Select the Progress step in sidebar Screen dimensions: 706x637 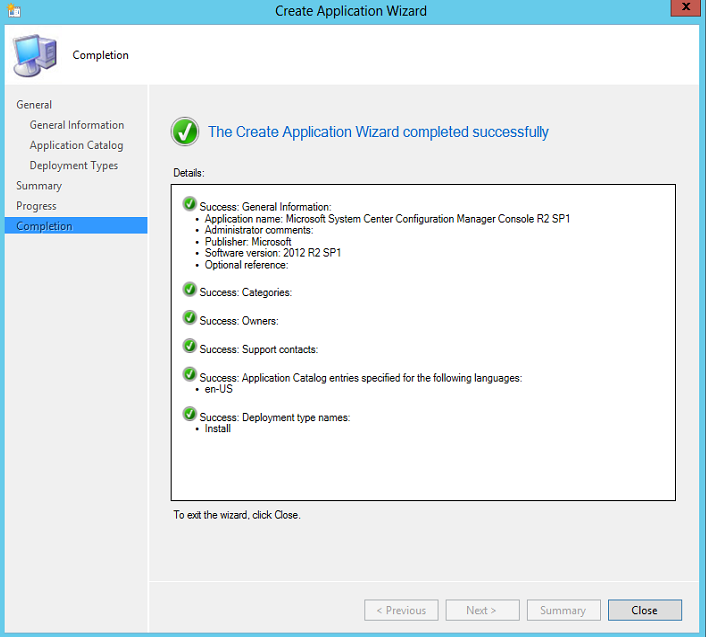point(36,206)
